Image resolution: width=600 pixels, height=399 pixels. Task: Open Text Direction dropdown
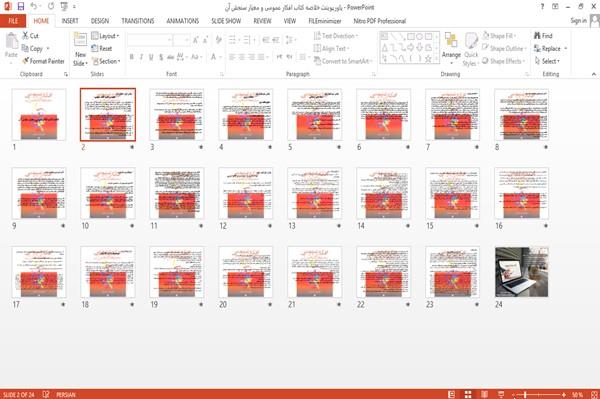point(336,36)
